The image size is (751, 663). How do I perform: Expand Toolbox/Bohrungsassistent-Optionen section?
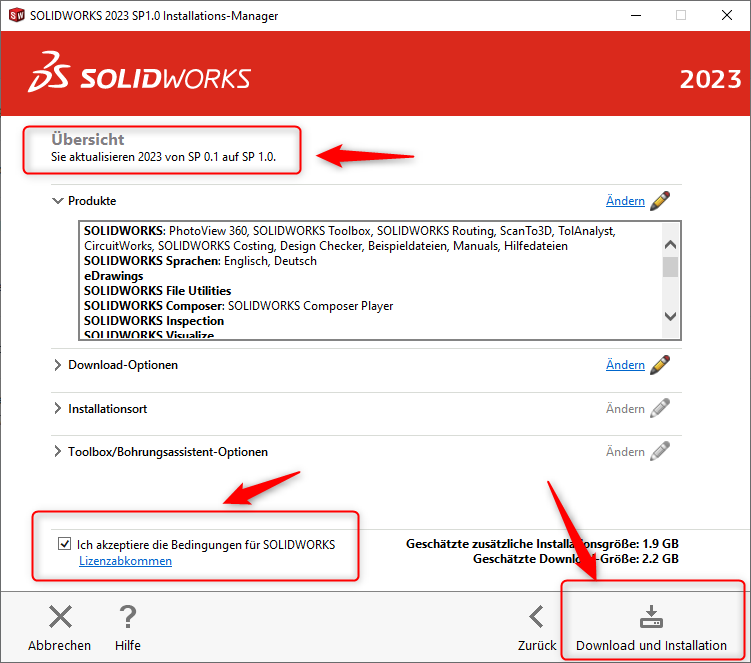(x=57, y=451)
